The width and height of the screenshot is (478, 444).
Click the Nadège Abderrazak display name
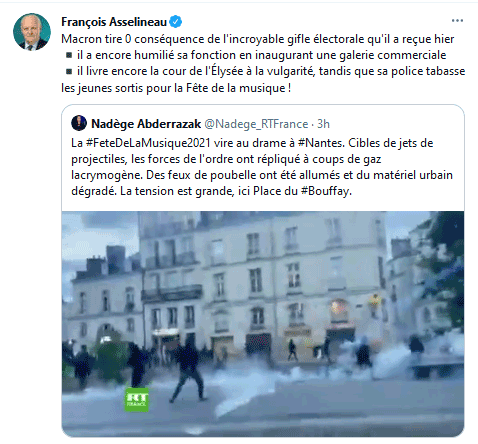click(x=146, y=124)
